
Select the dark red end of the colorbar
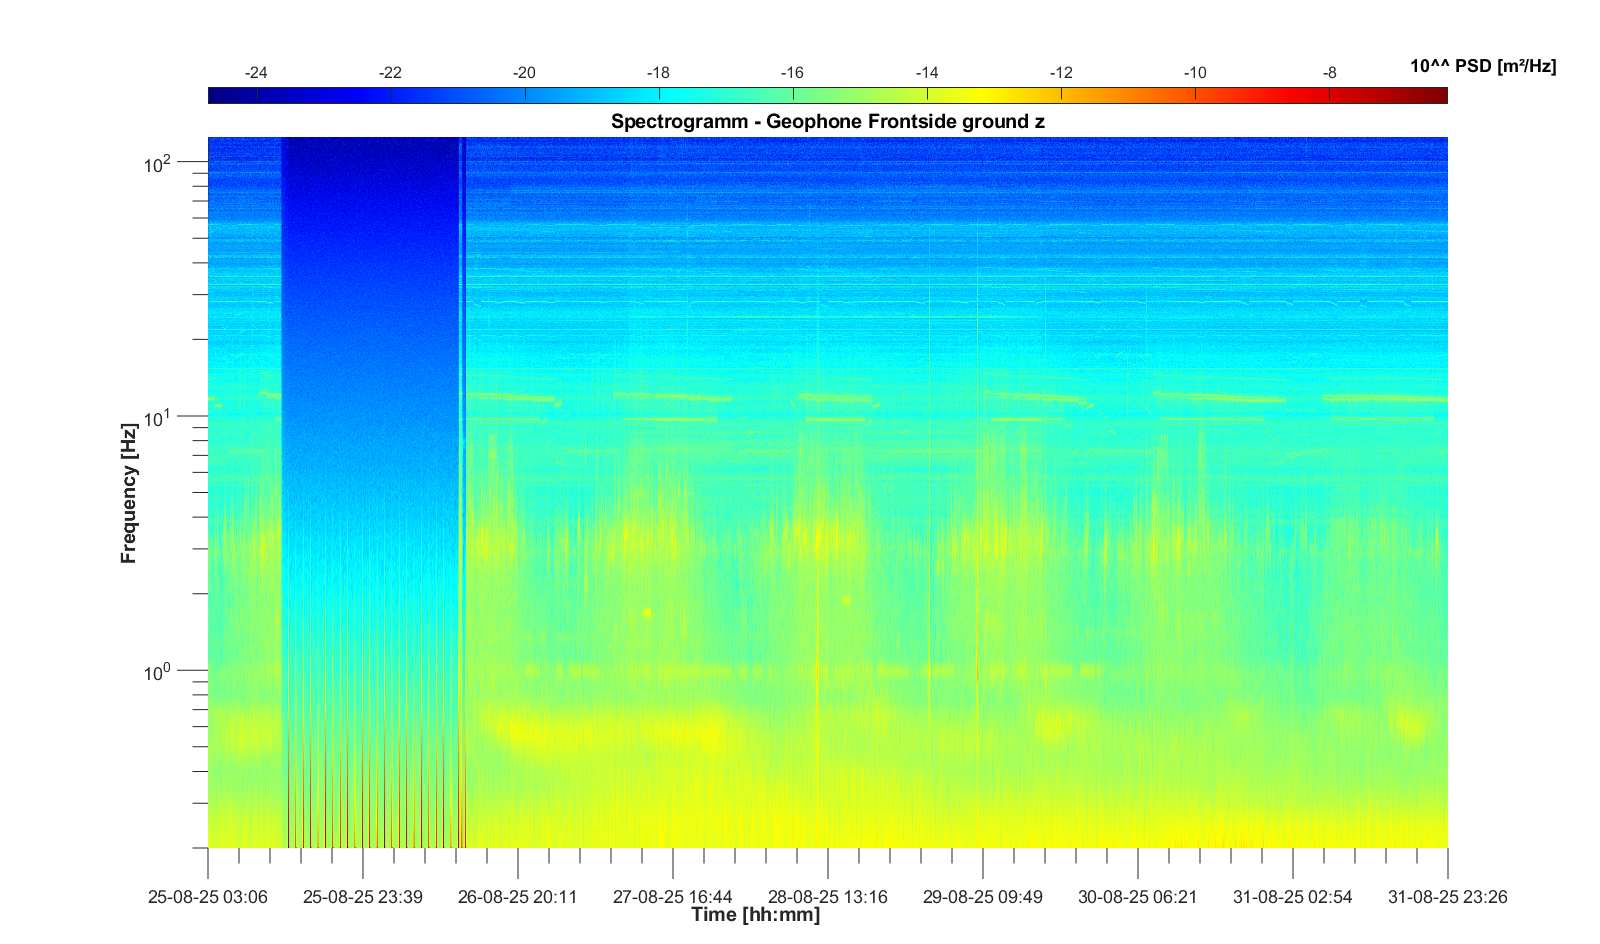pos(1436,95)
